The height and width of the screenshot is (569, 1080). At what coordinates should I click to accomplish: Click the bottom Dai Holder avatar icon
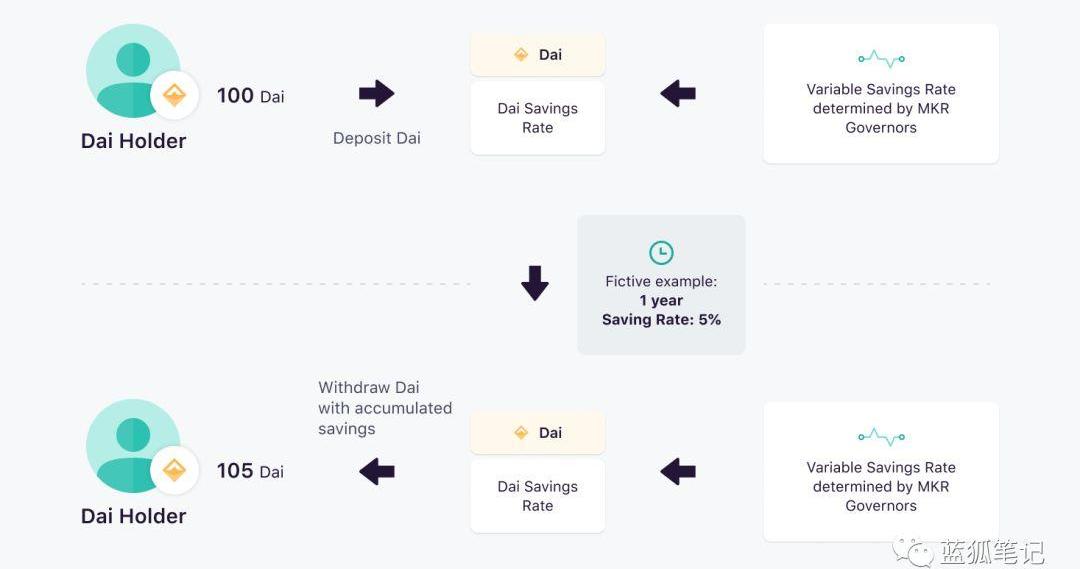tap(133, 446)
